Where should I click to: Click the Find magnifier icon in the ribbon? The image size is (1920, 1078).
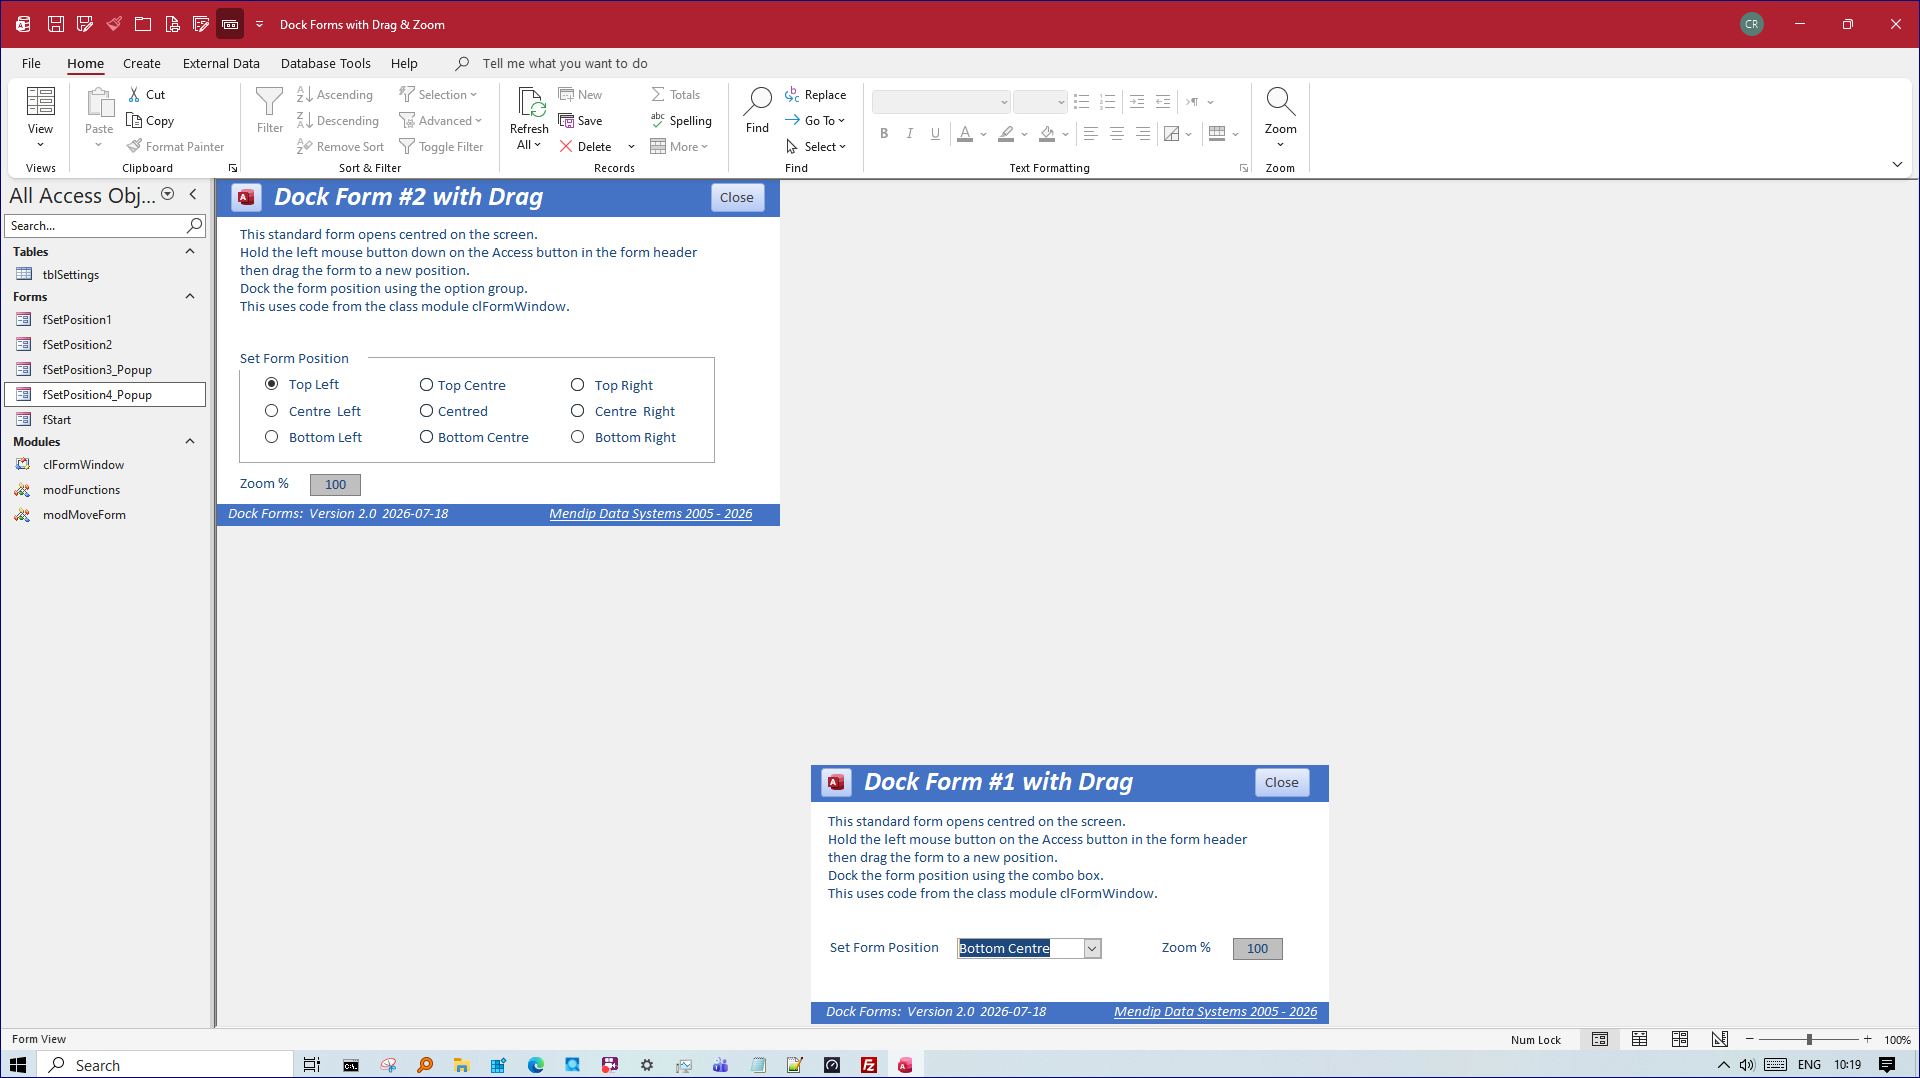[x=757, y=101]
